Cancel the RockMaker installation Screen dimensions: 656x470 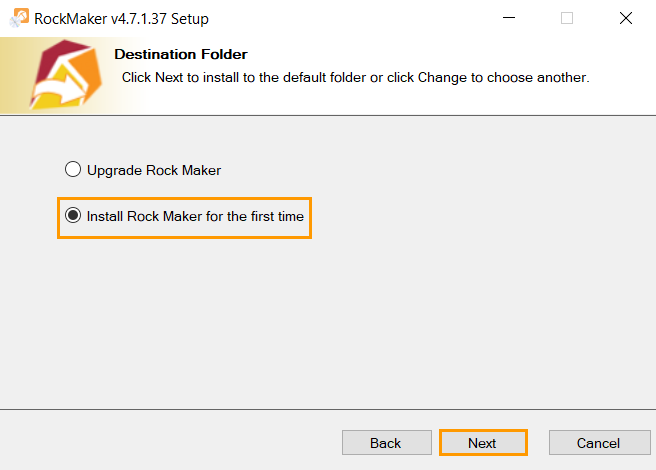tap(600, 443)
